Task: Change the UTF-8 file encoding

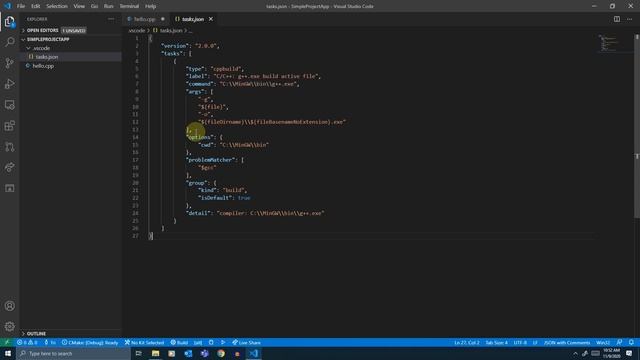Action: (520, 342)
